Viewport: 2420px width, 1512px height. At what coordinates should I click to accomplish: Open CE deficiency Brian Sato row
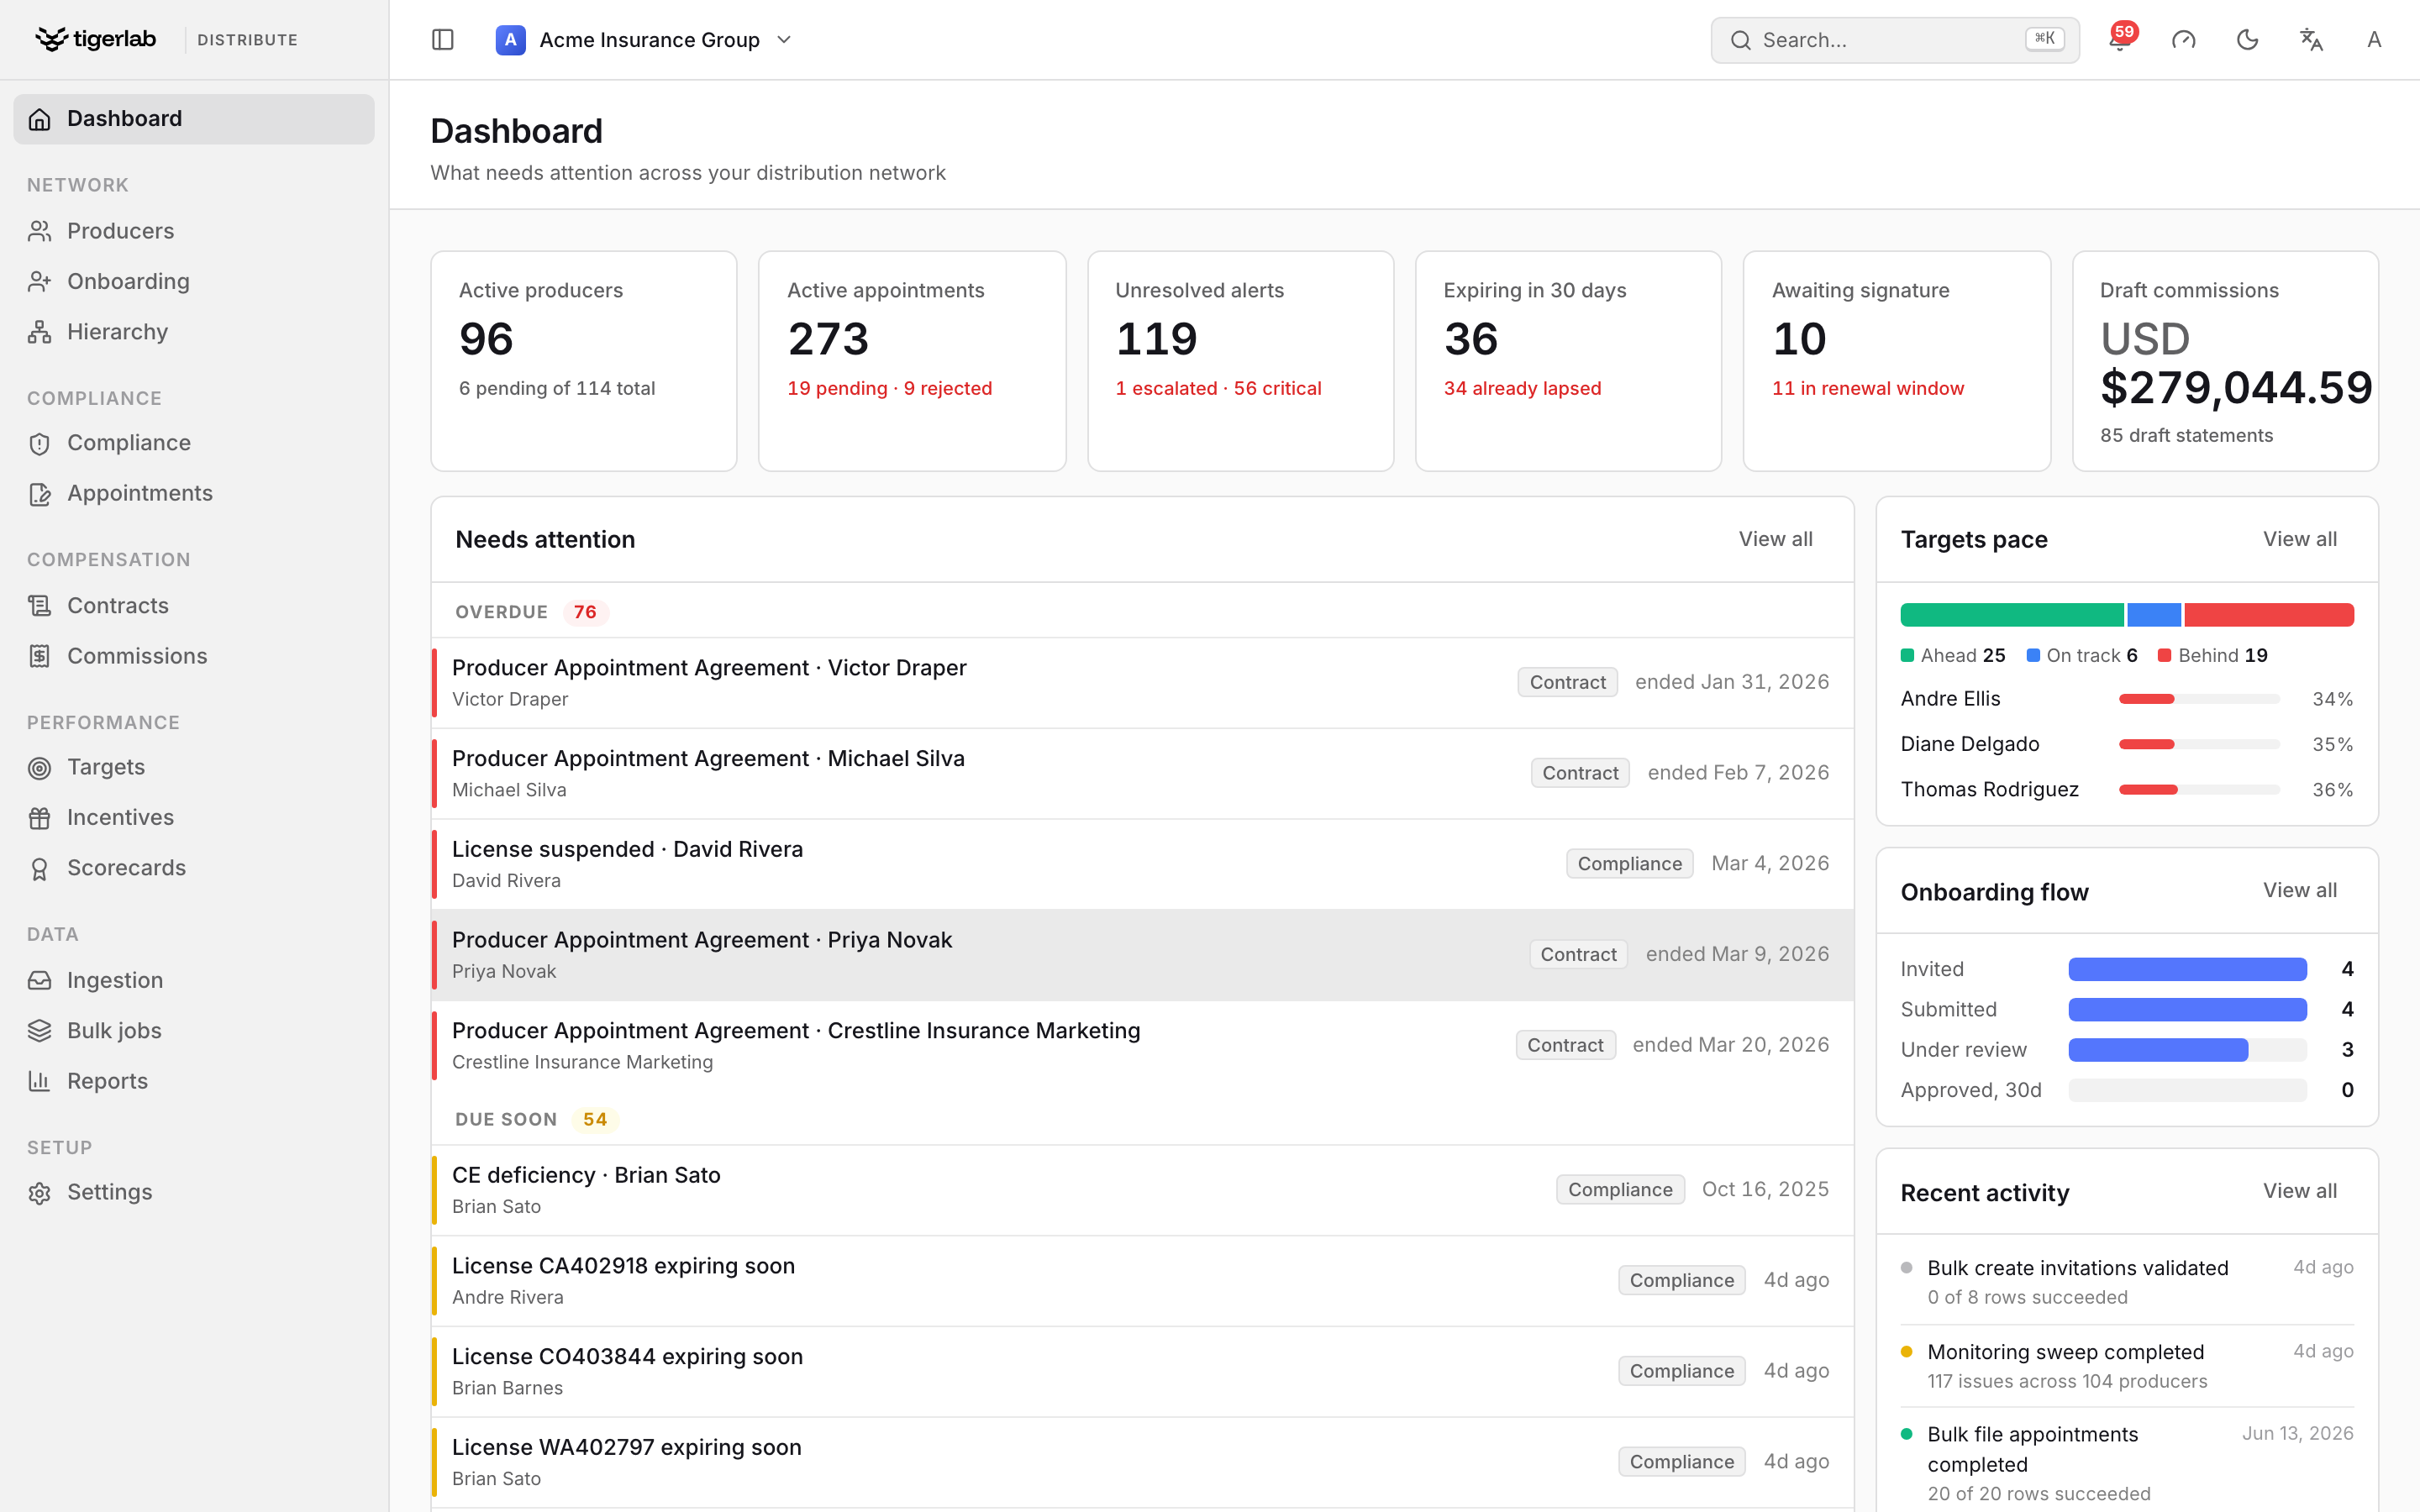(1142, 1190)
